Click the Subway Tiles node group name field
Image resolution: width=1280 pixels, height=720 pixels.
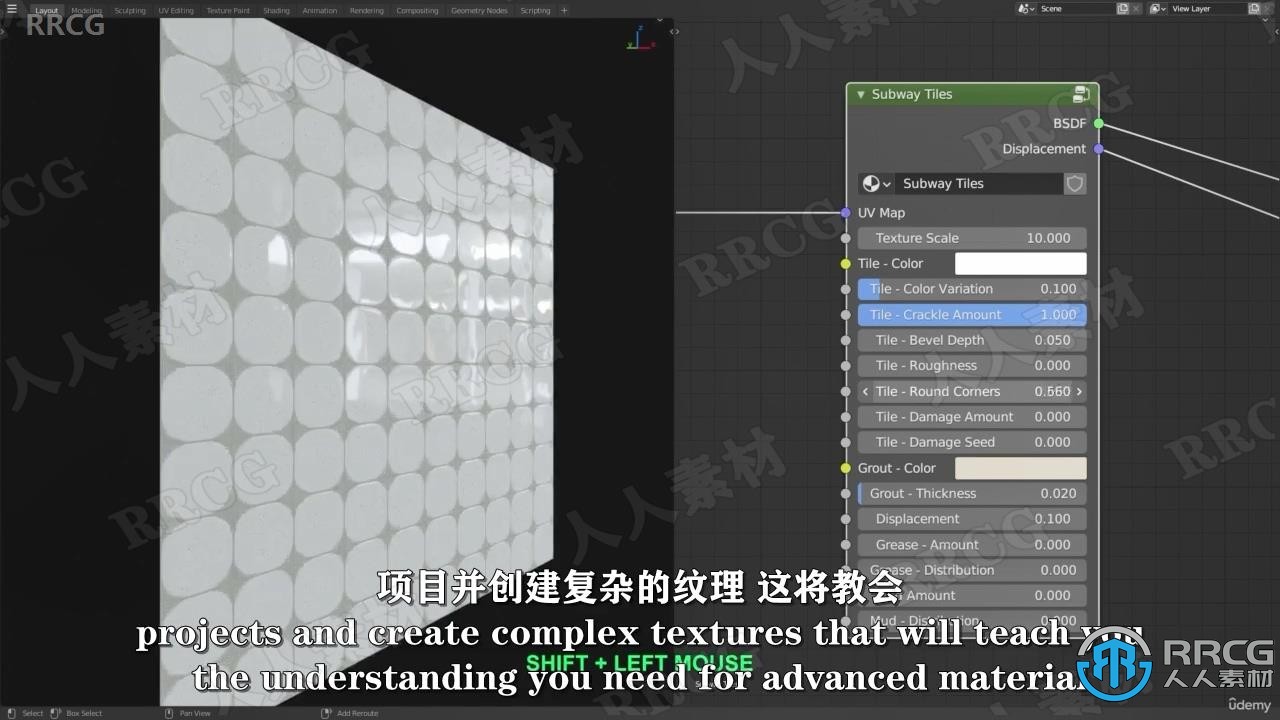point(978,184)
